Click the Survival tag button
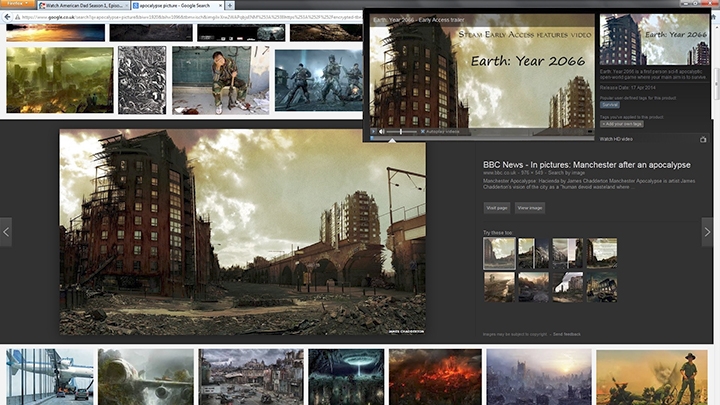Image resolution: width=720 pixels, height=405 pixels. [610, 104]
